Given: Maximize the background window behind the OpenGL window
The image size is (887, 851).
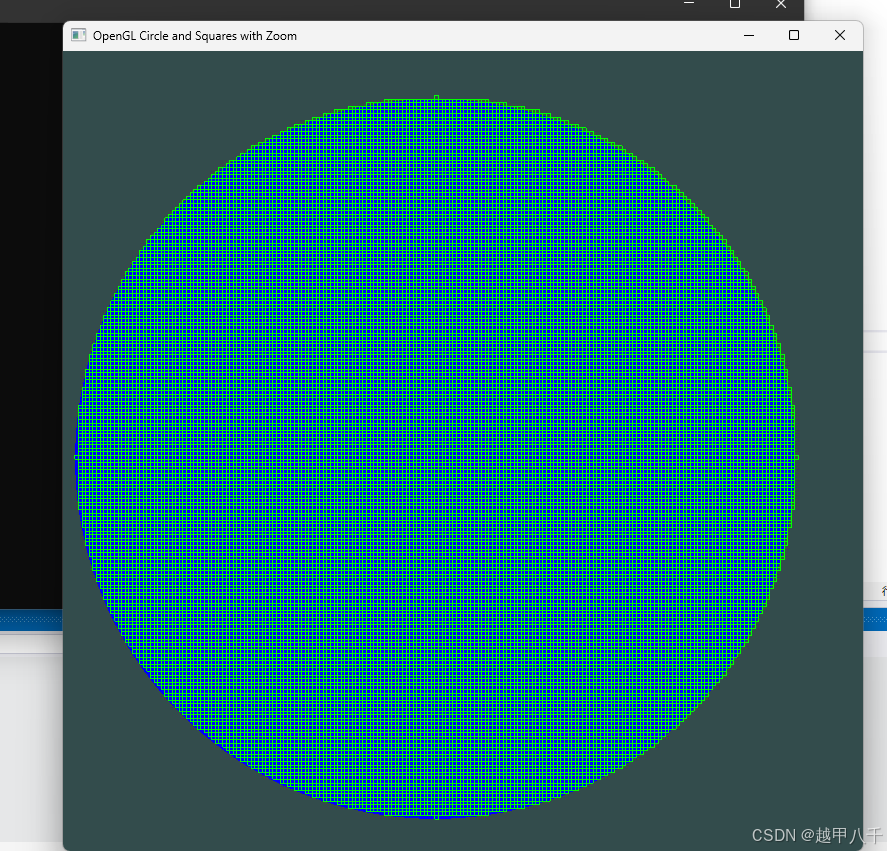Looking at the screenshot, I should coord(735,5).
